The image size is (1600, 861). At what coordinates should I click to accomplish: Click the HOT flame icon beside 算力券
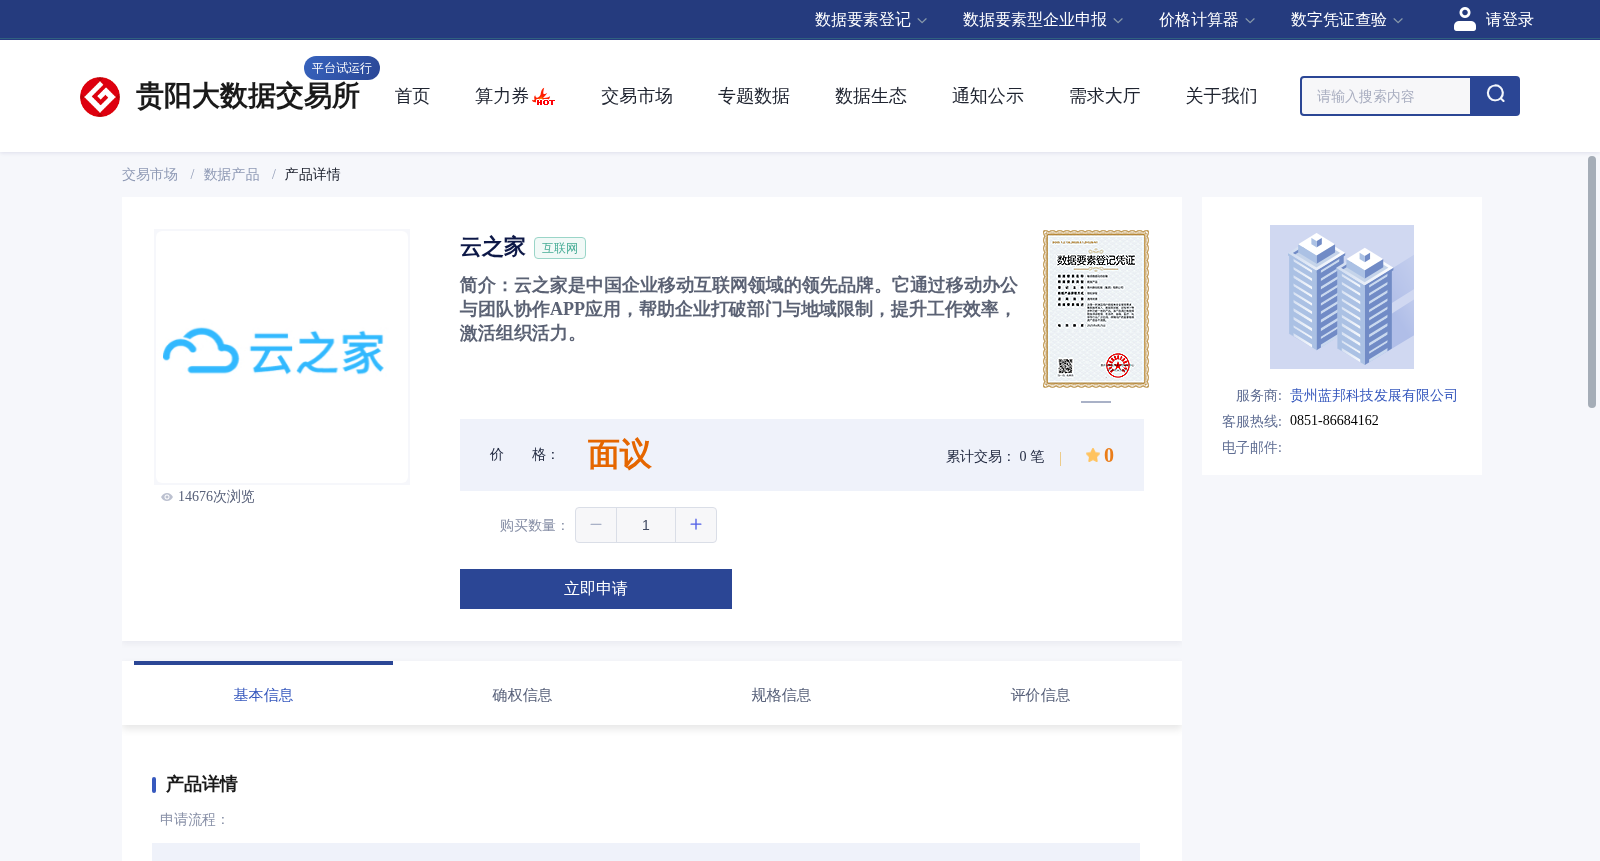click(x=544, y=97)
